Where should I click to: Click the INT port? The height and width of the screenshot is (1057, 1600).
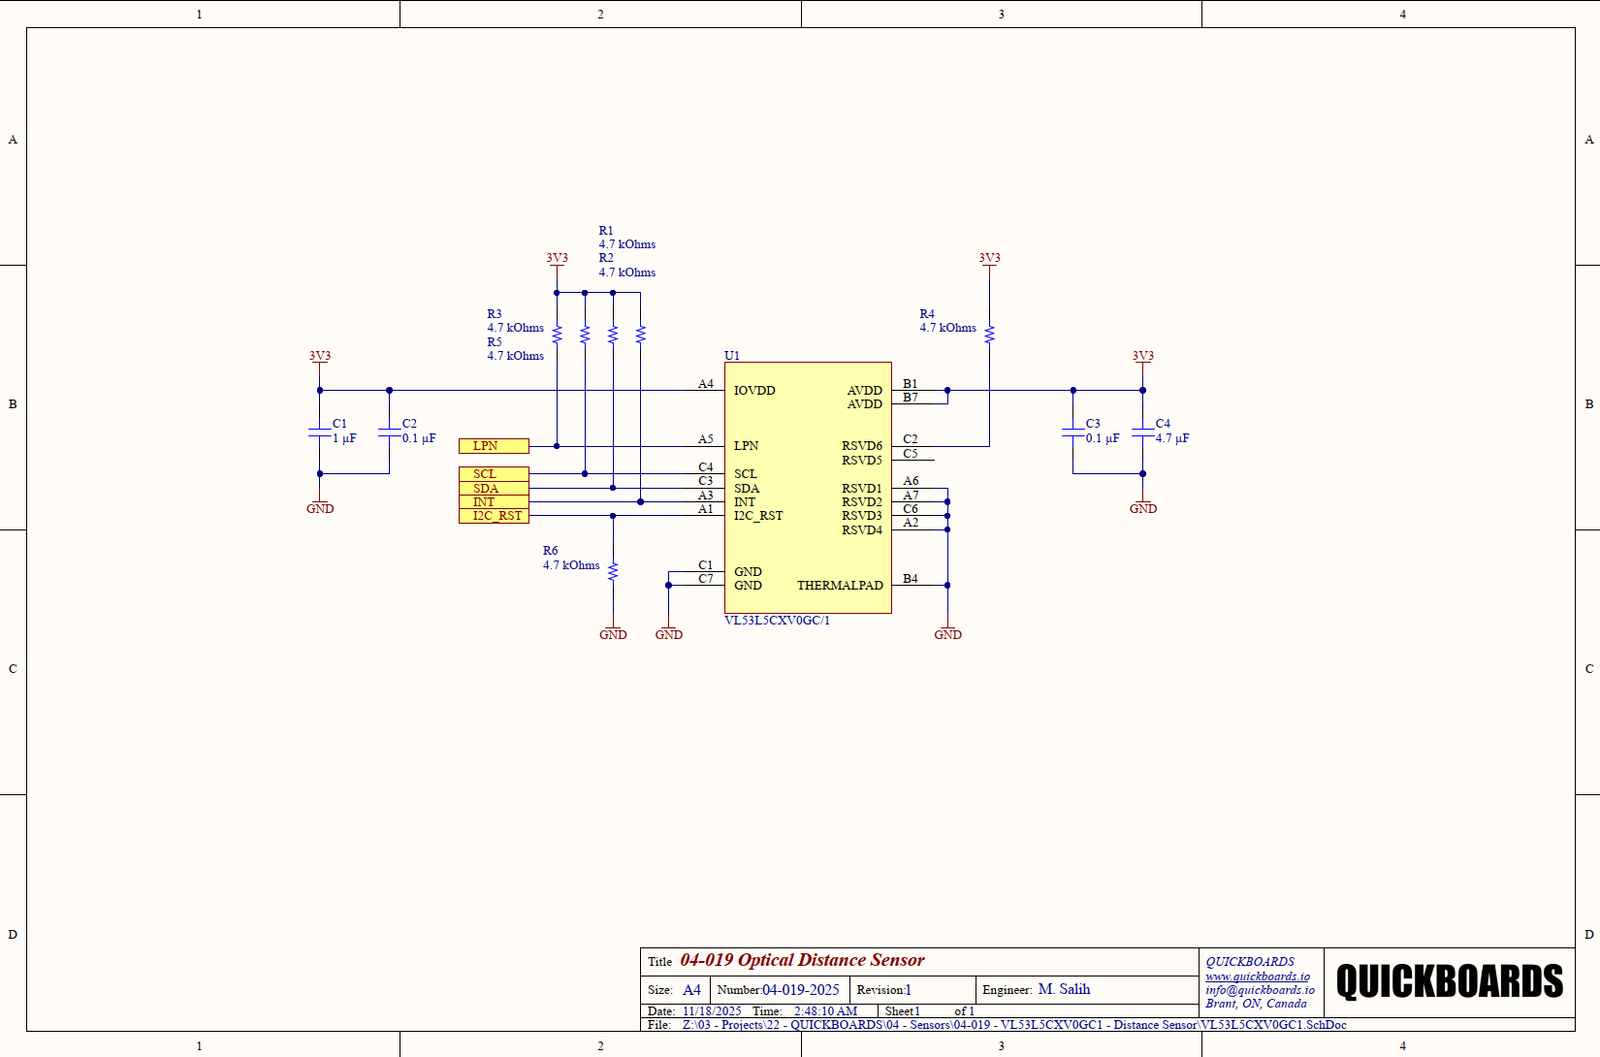(494, 502)
